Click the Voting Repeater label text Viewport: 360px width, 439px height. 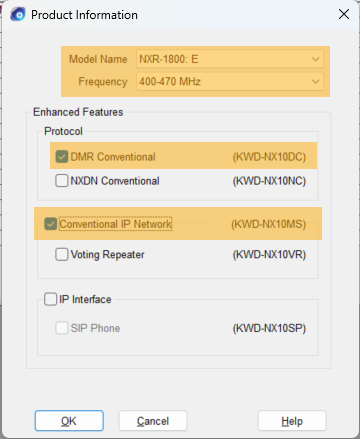[x=108, y=255]
